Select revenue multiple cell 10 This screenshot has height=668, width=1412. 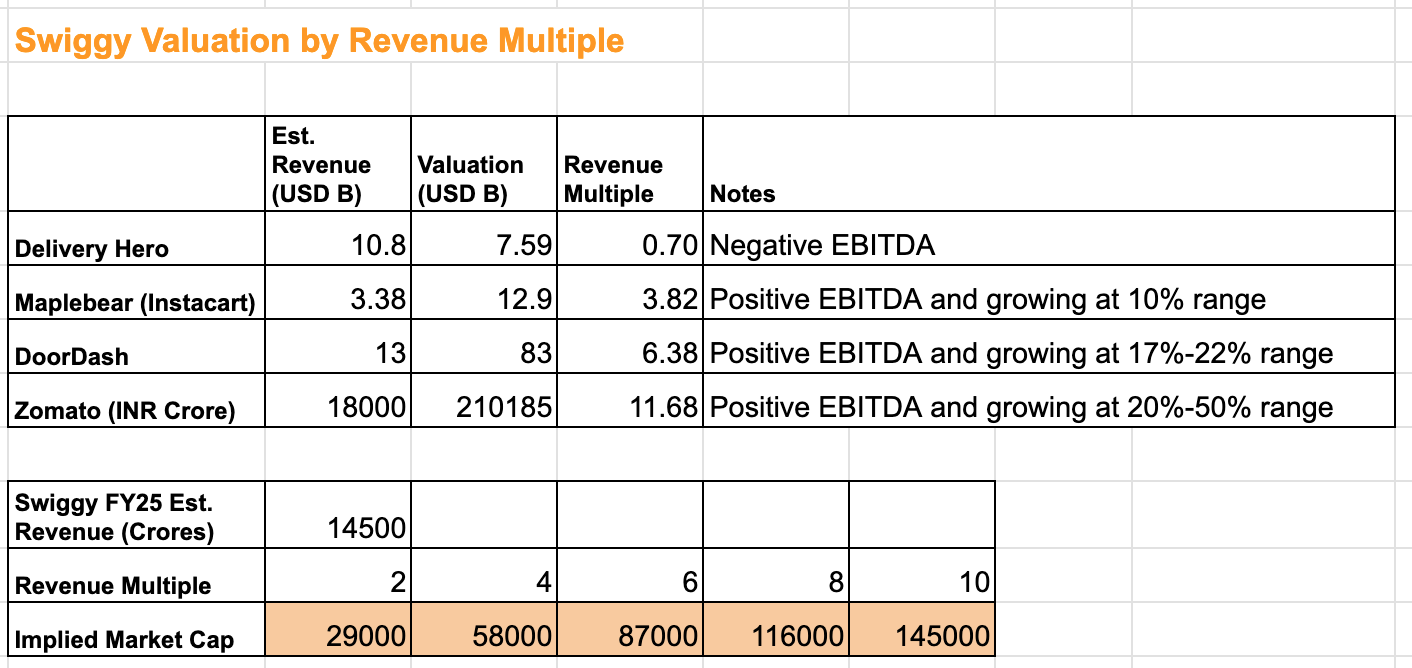[922, 575]
